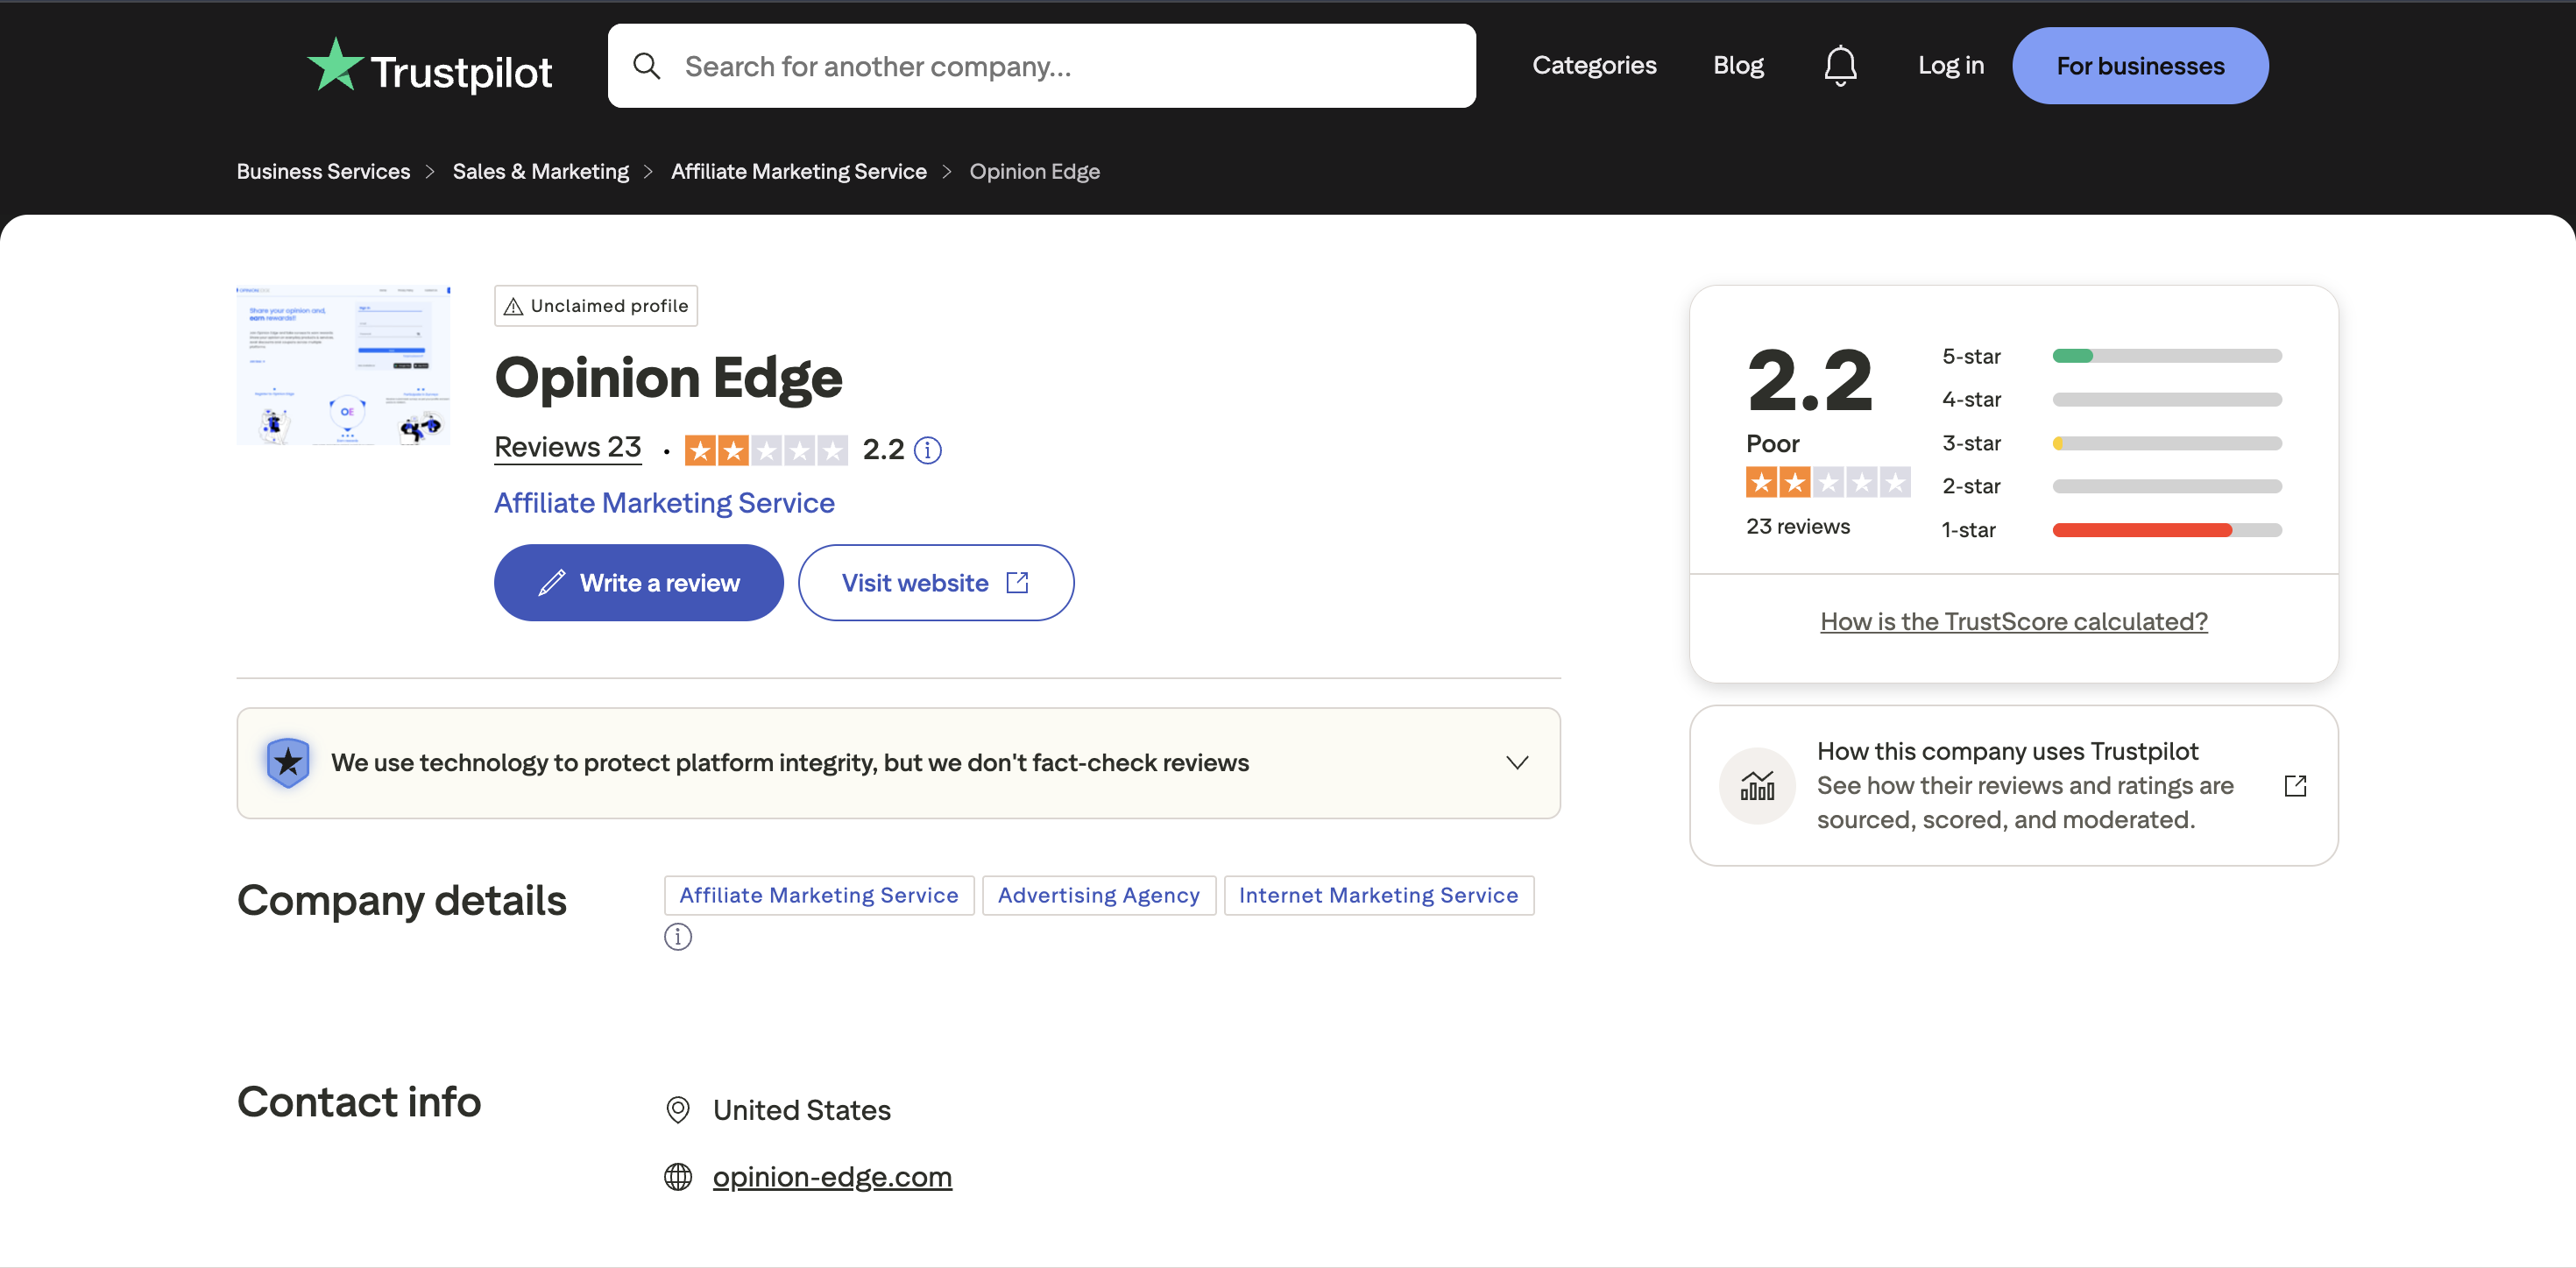The image size is (2576, 1268).
Task: Click the location pin icon next to United States
Action: (x=678, y=1110)
